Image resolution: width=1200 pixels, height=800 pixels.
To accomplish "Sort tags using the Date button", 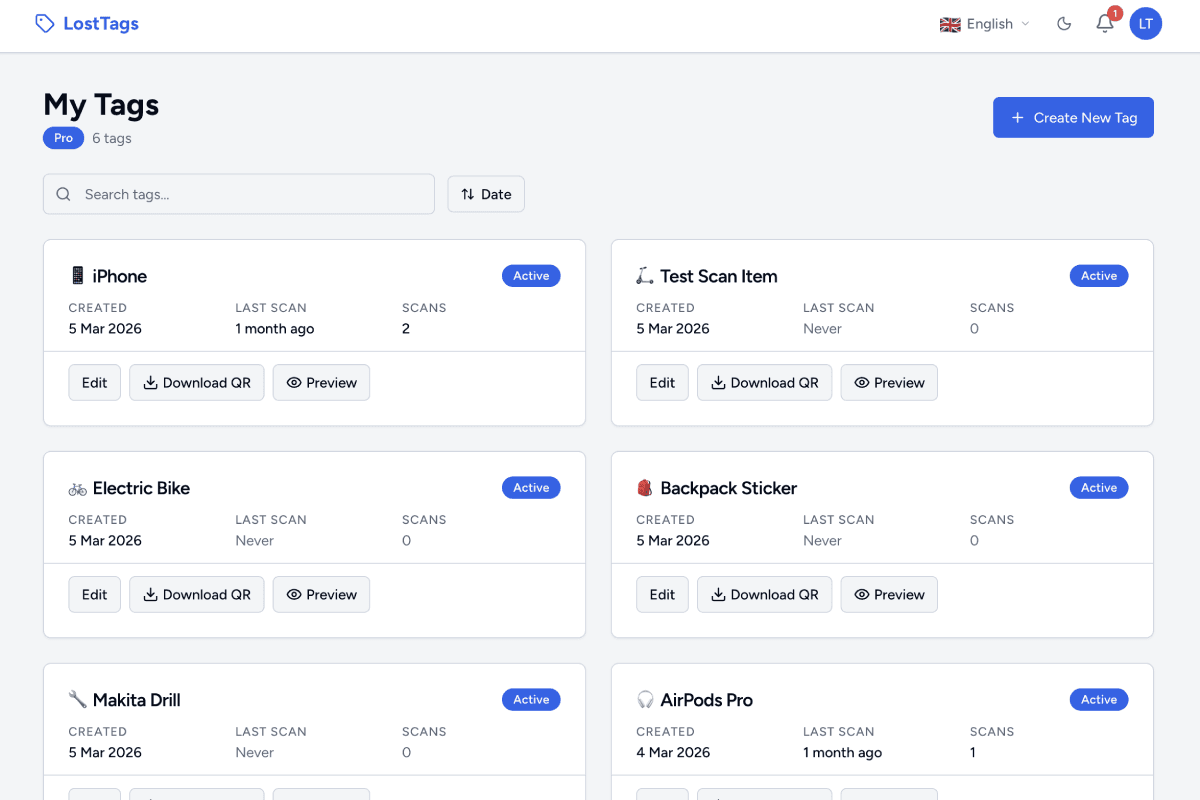I will tap(486, 194).
